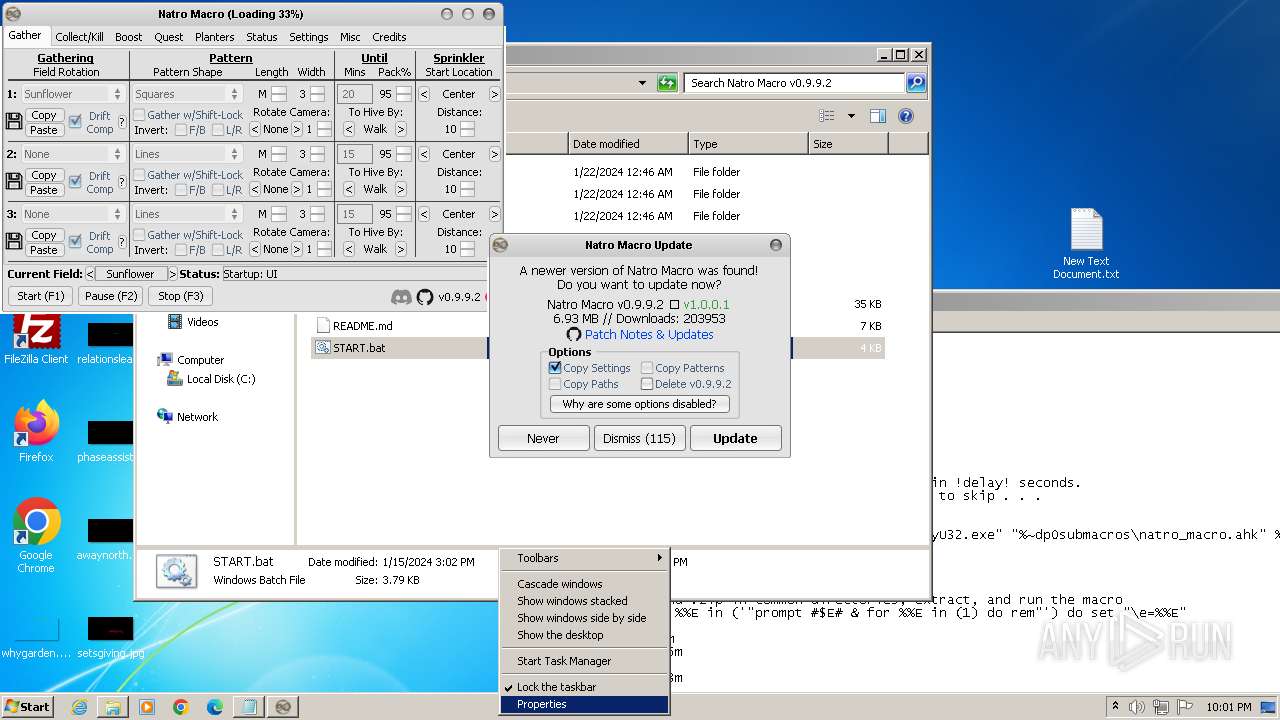The height and width of the screenshot is (720, 1280).
Task: Toggle Drift Comp checkbox for field 1
Action: tap(75, 122)
